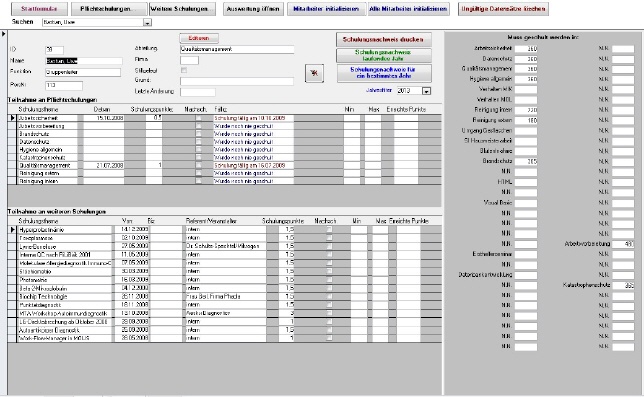Image resolution: width=644 pixels, height=397 pixels.
Task: Click the Startformular button
Action: point(39,9)
